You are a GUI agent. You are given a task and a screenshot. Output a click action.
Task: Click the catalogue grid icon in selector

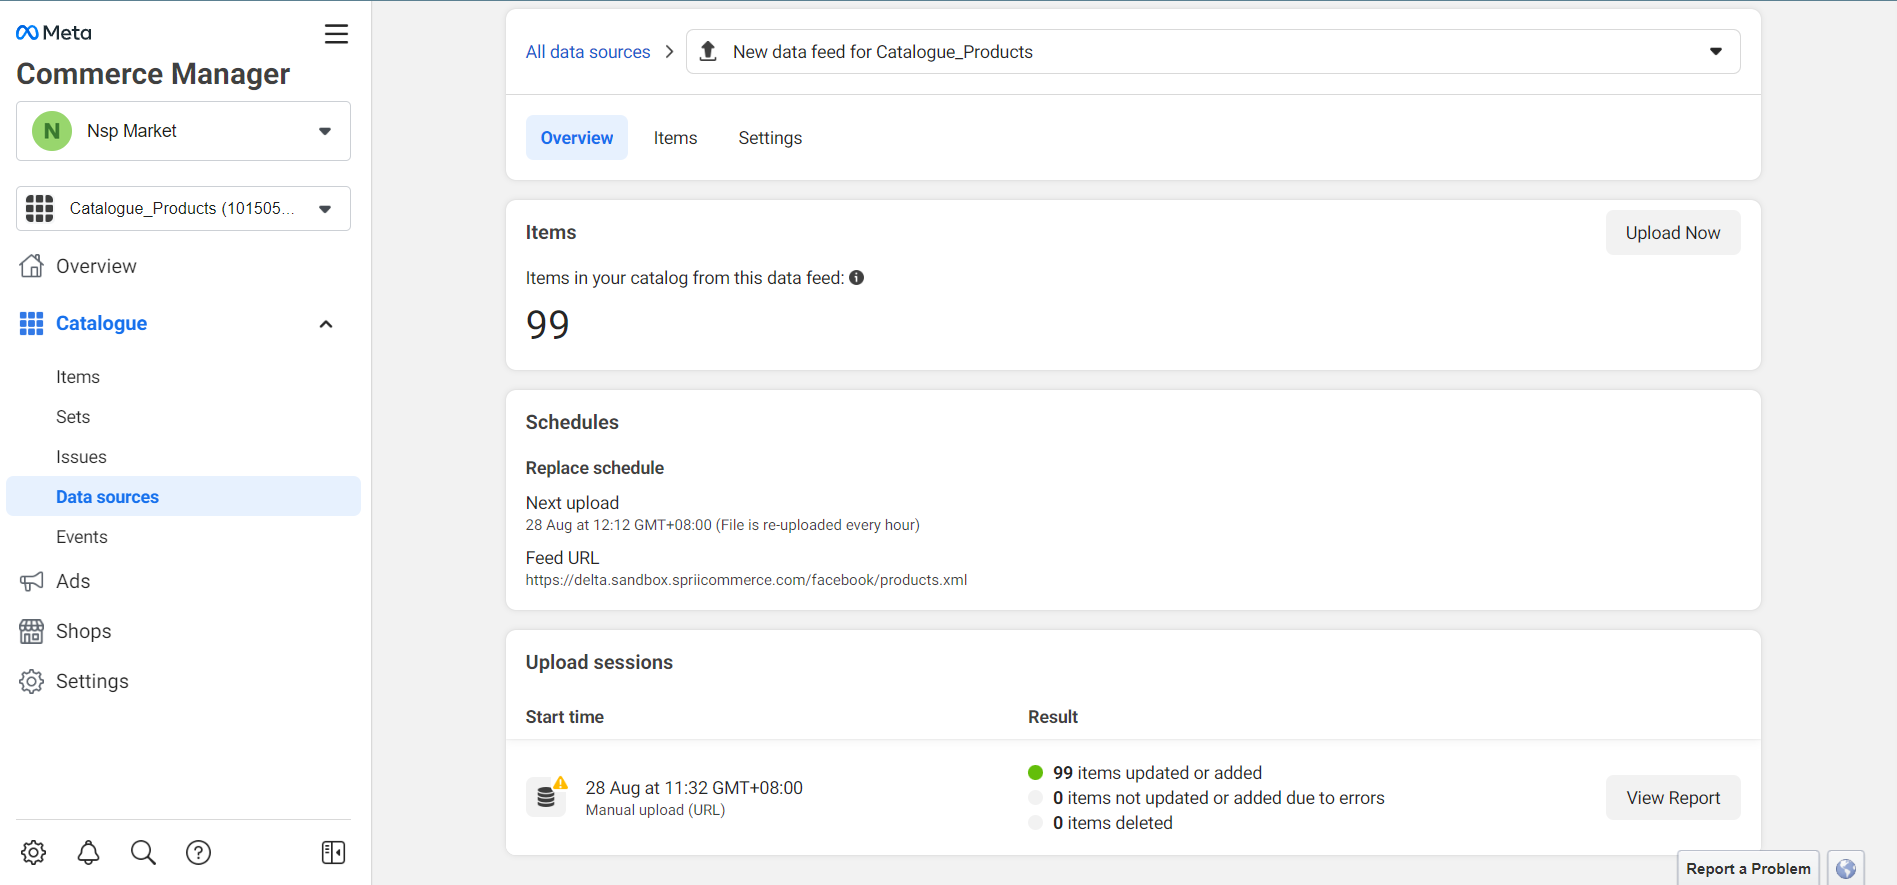tap(39, 208)
